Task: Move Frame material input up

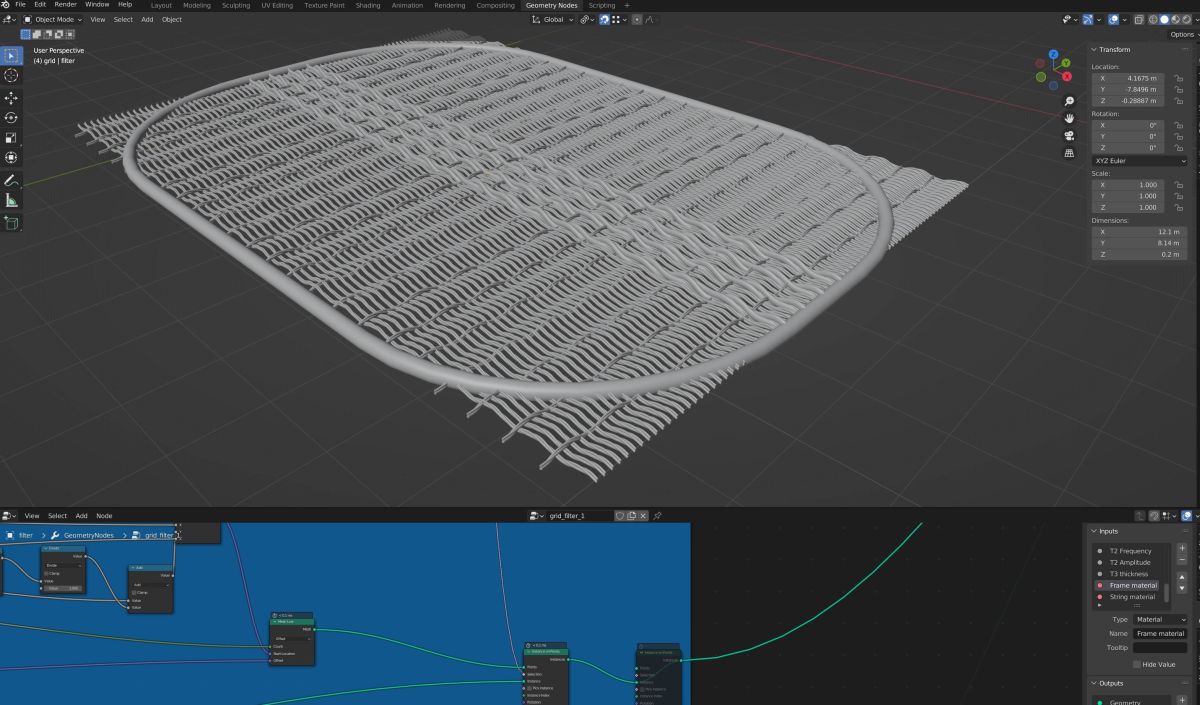Action: (1183, 576)
